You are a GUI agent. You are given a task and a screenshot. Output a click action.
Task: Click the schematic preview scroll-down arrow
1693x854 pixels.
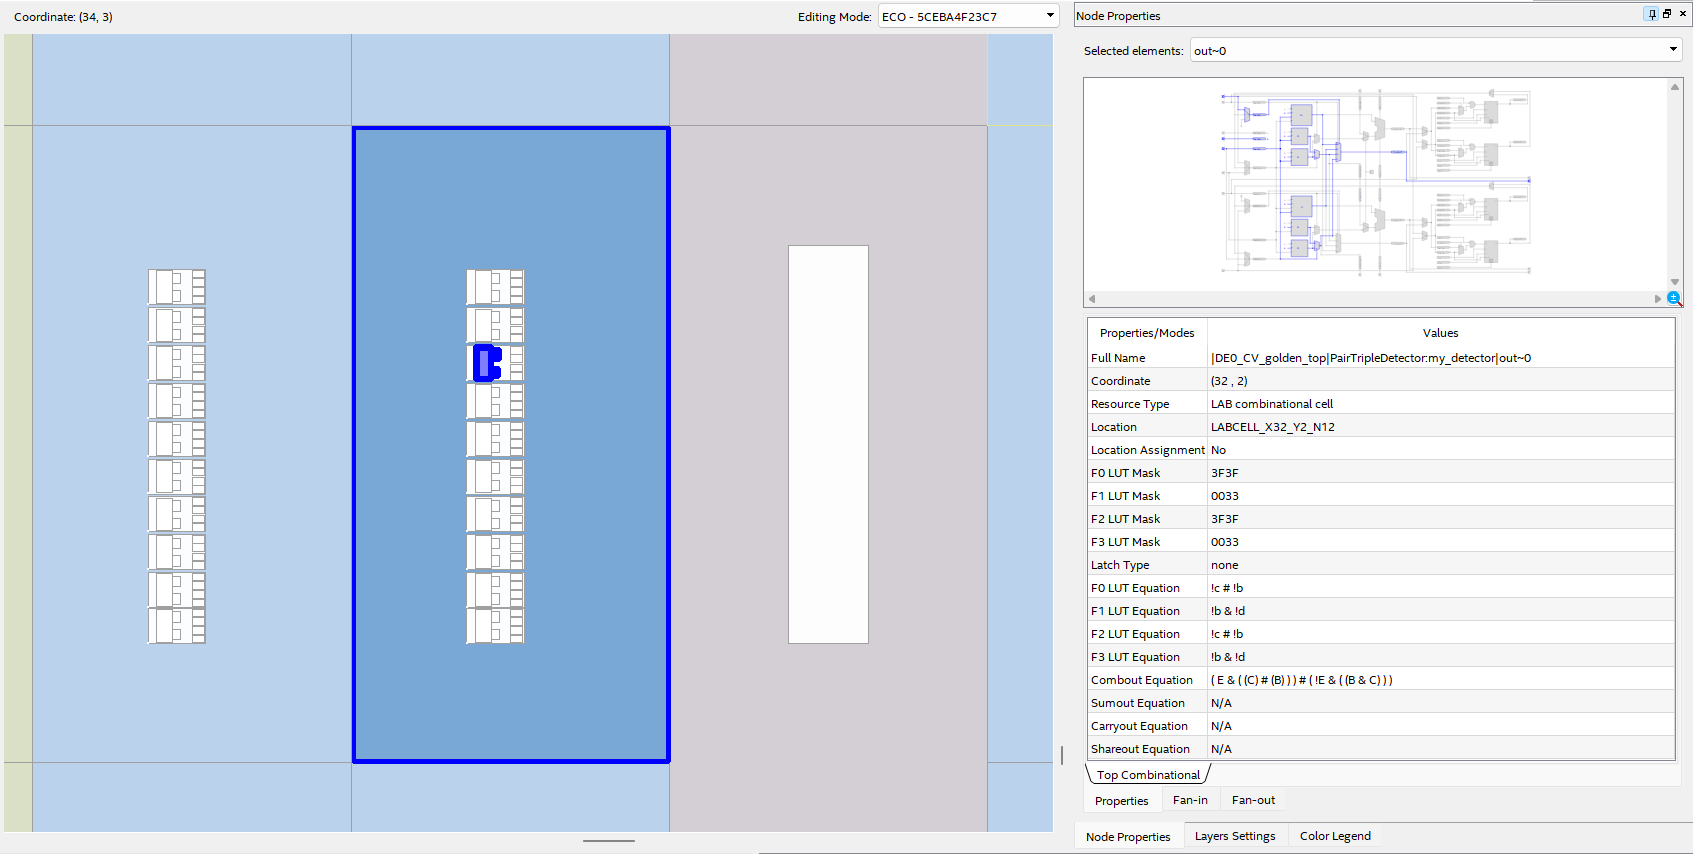click(x=1674, y=282)
